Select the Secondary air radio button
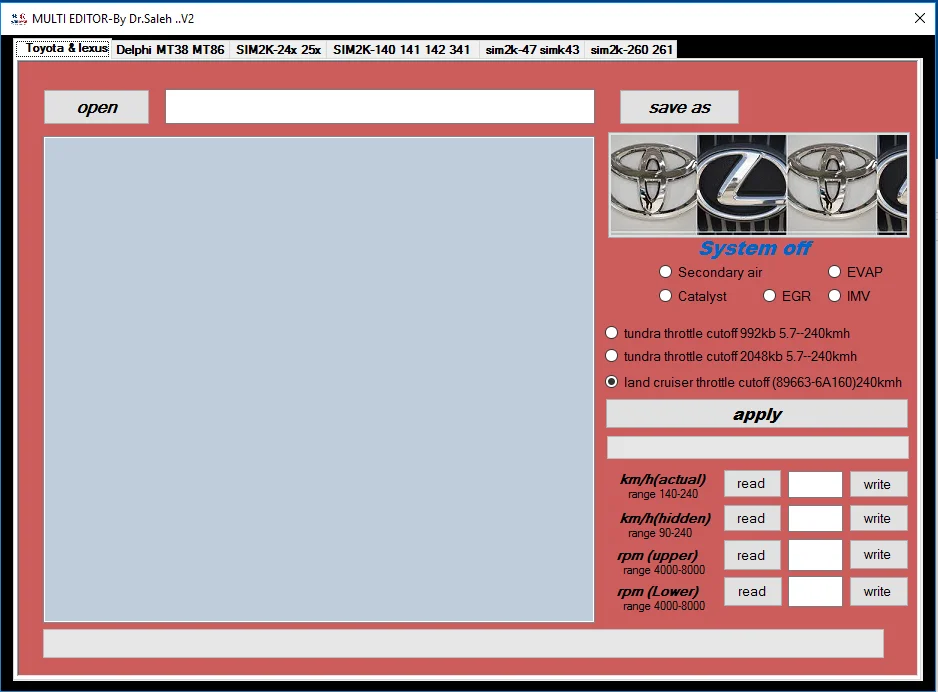Viewport: 938px width, 692px height. (665, 271)
